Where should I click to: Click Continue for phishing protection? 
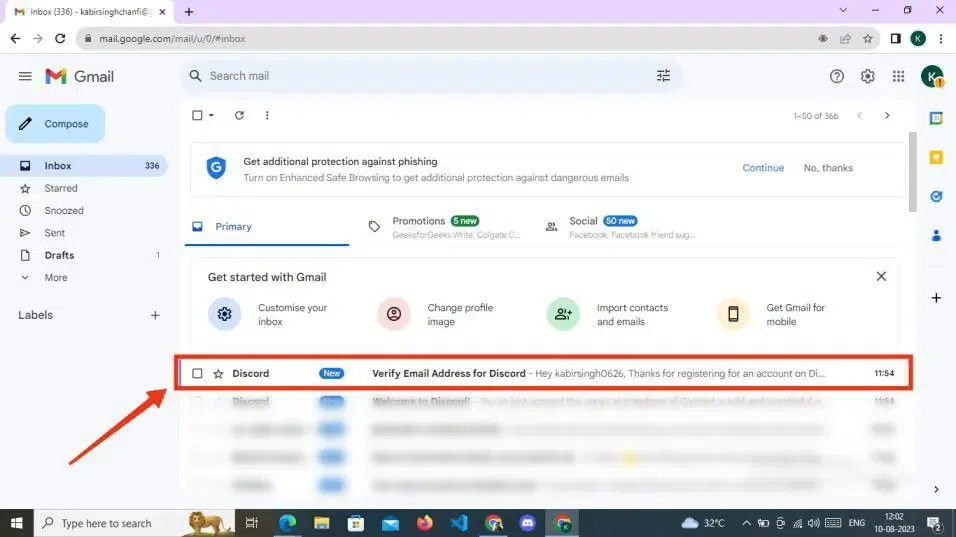763,168
